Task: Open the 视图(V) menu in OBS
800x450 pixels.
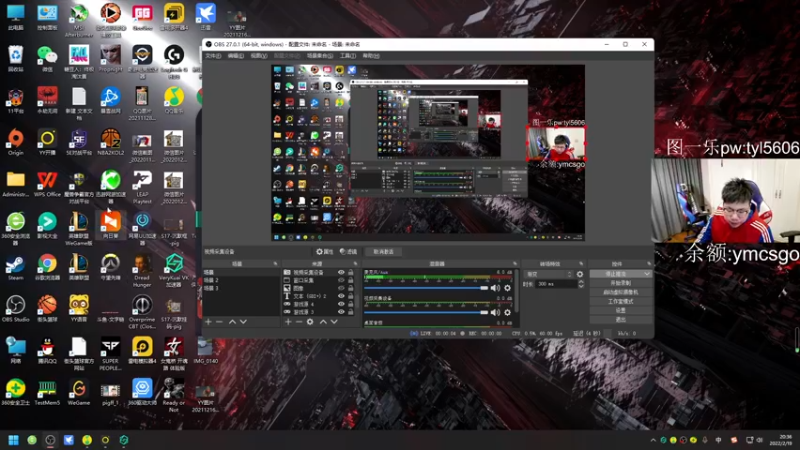Action: coord(259,56)
